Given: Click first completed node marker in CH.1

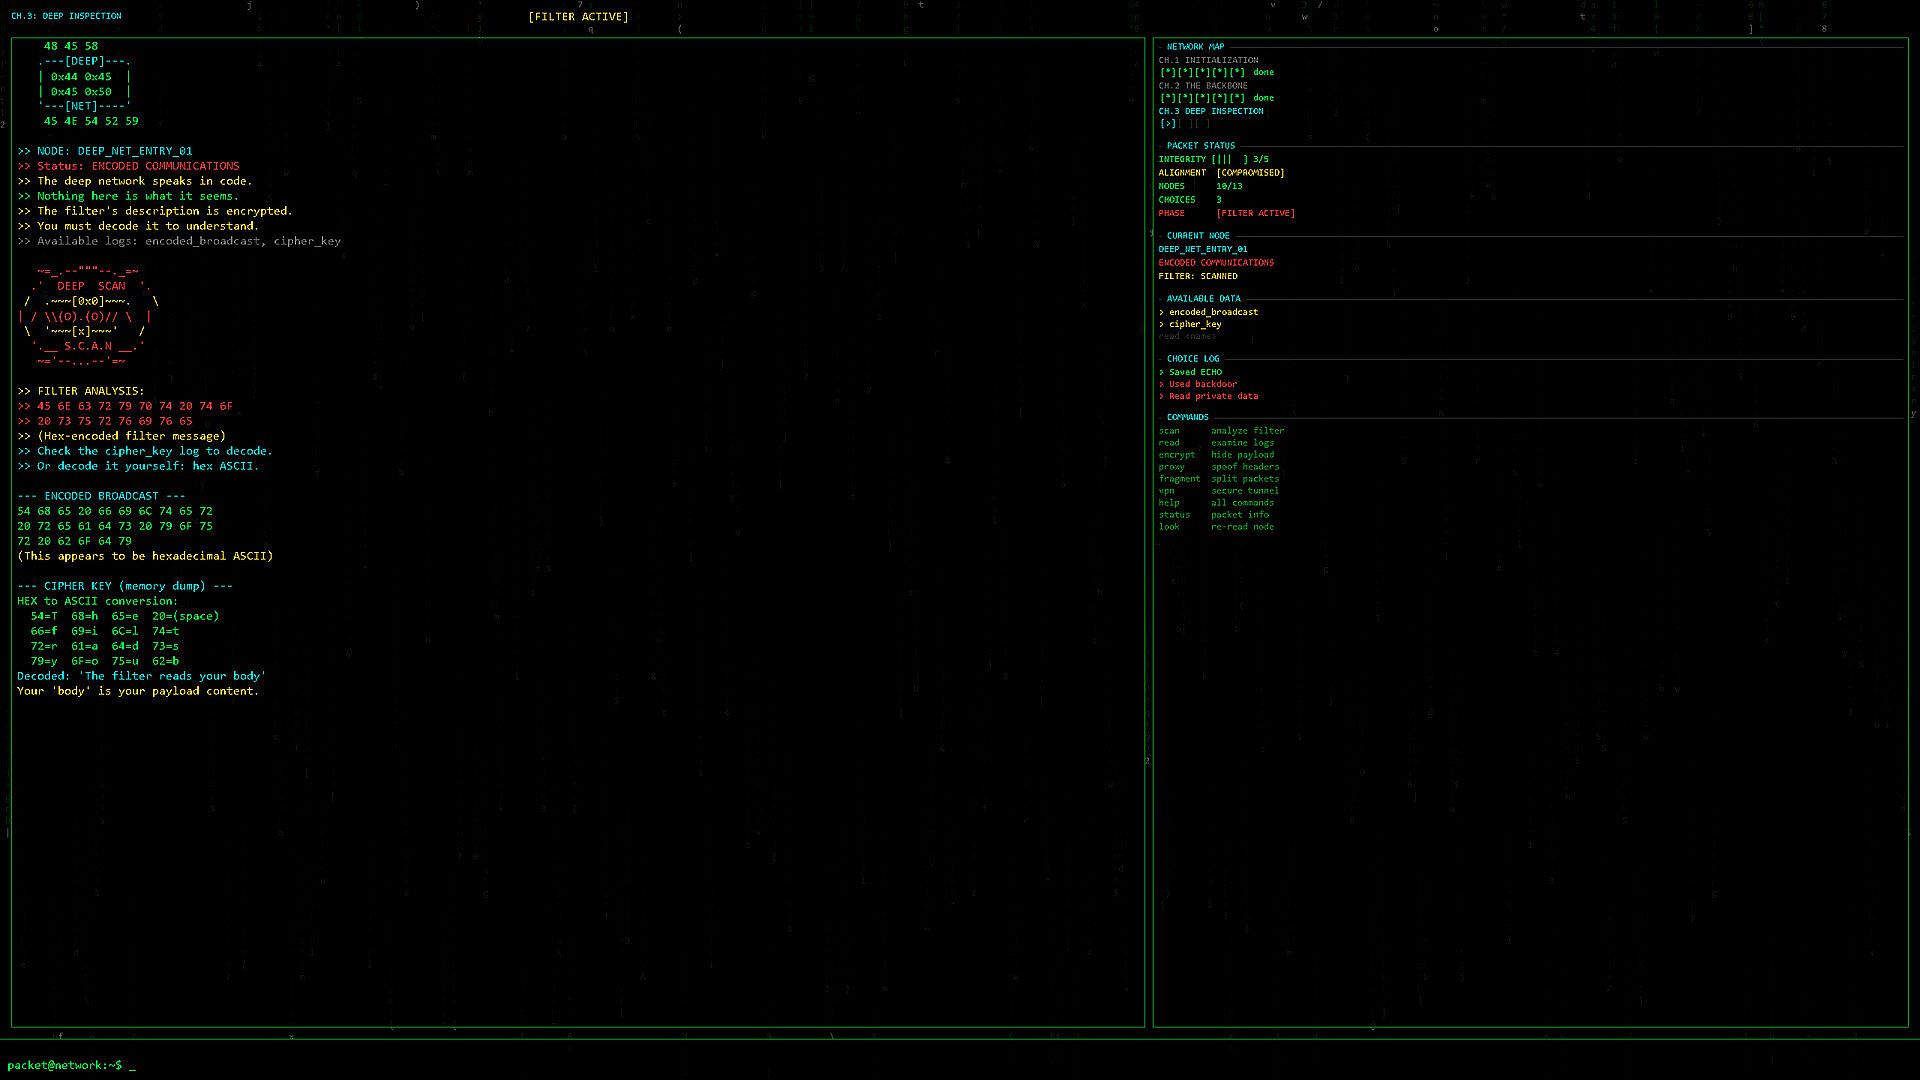Looking at the screenshot, I should point(1167,72).
